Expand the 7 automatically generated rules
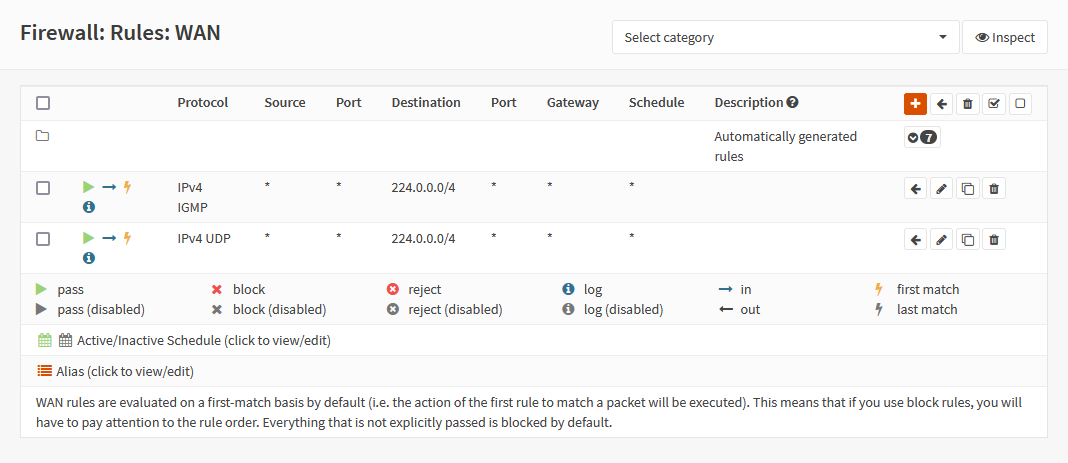The height and width of the screenshot is (463, 1068). [x=922, y=138]
